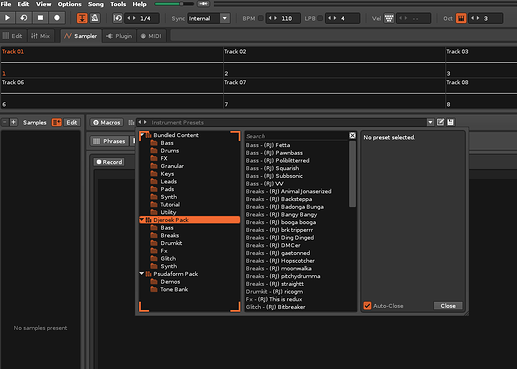Image resolution: width=517 pixels, height=369 pixels.
Task: Click BPM 110 value stepper arrows
Action: 273,18
